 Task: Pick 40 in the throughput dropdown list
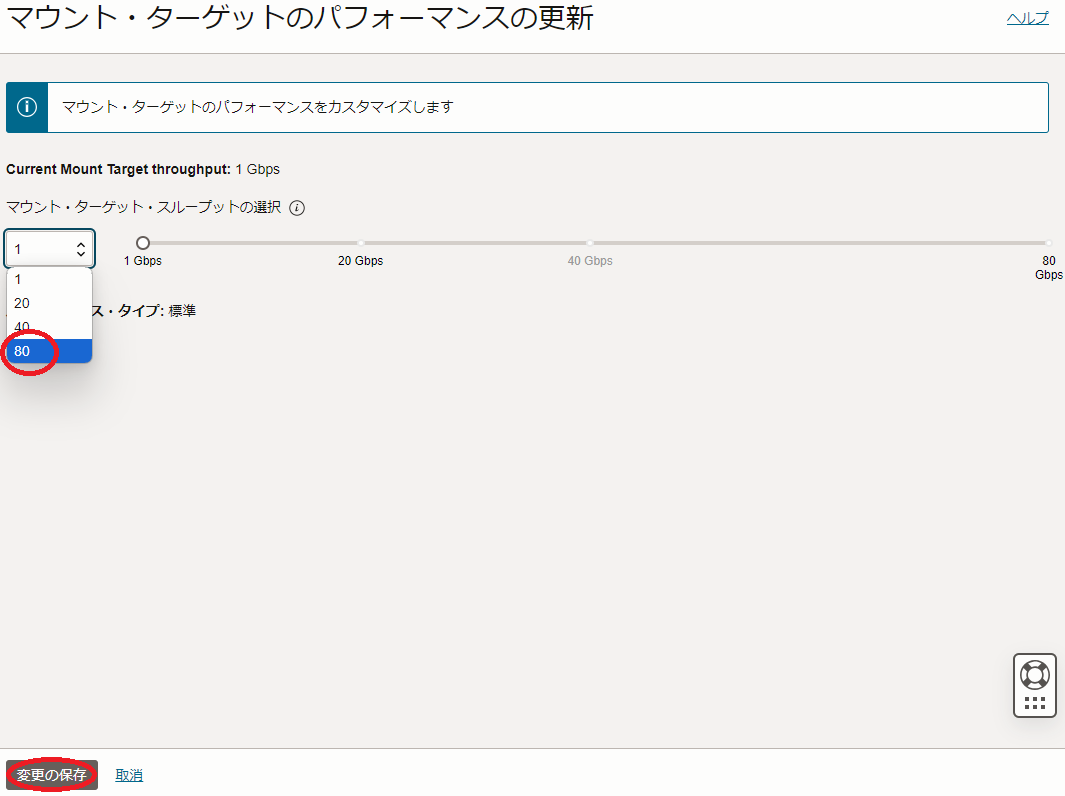22,327
